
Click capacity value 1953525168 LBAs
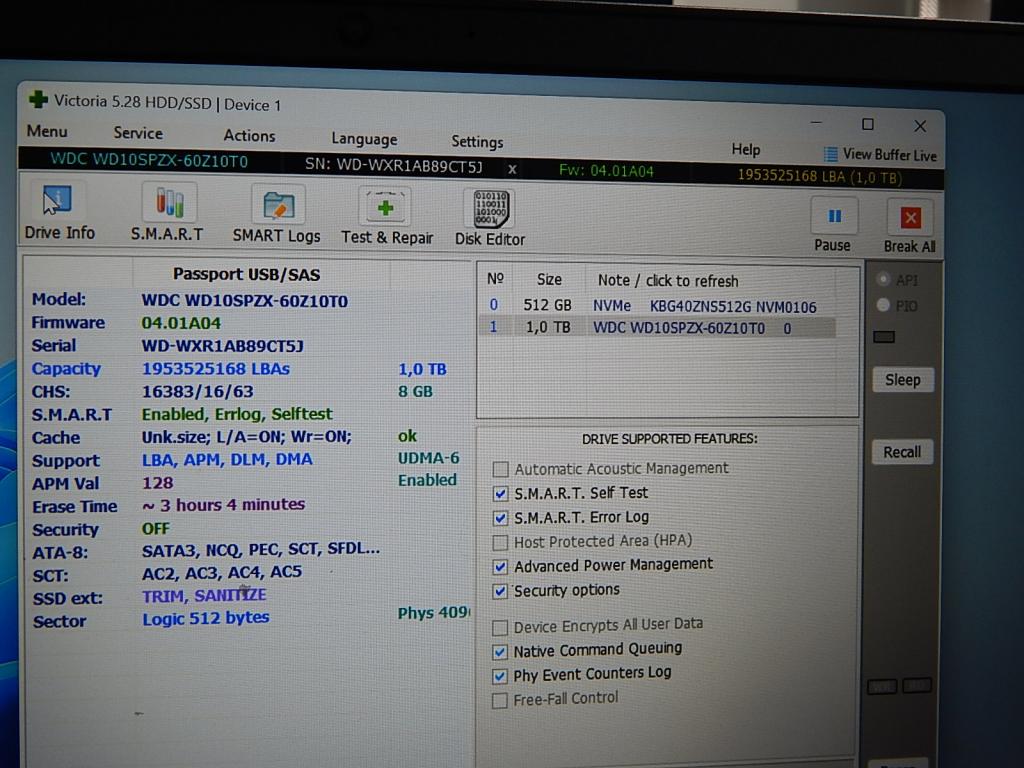[x=216, y=369]
